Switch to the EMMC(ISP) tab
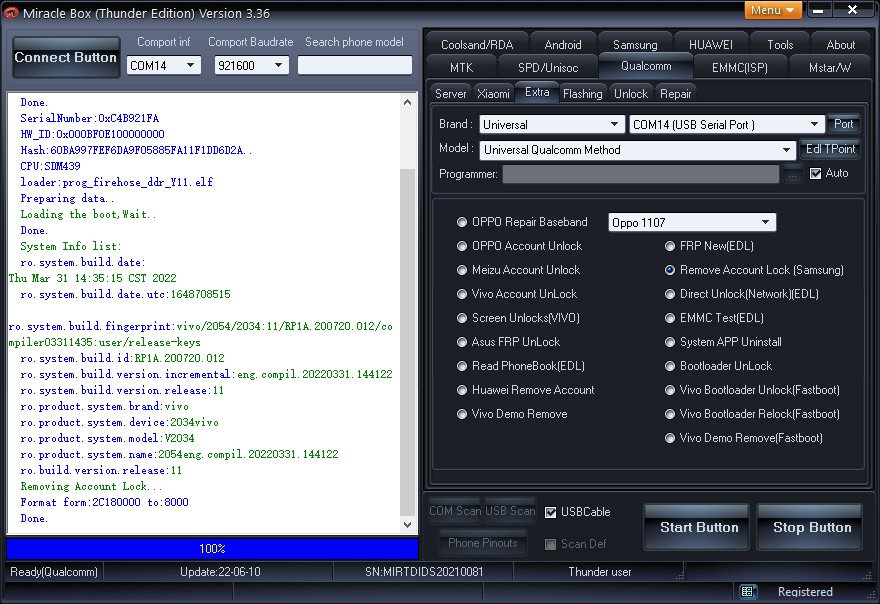 point(740,67)
